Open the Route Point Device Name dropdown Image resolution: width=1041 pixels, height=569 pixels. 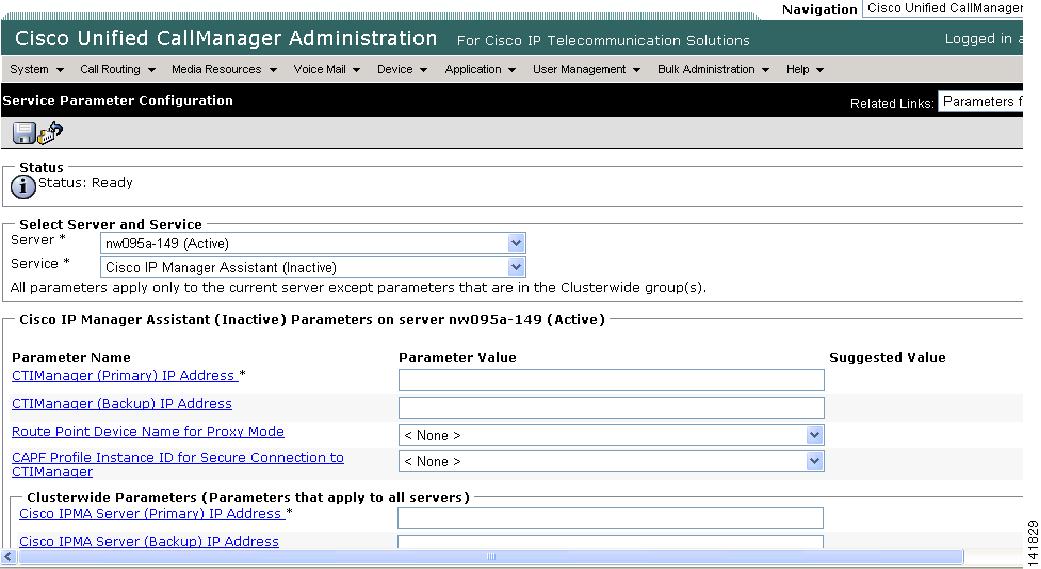815,435
